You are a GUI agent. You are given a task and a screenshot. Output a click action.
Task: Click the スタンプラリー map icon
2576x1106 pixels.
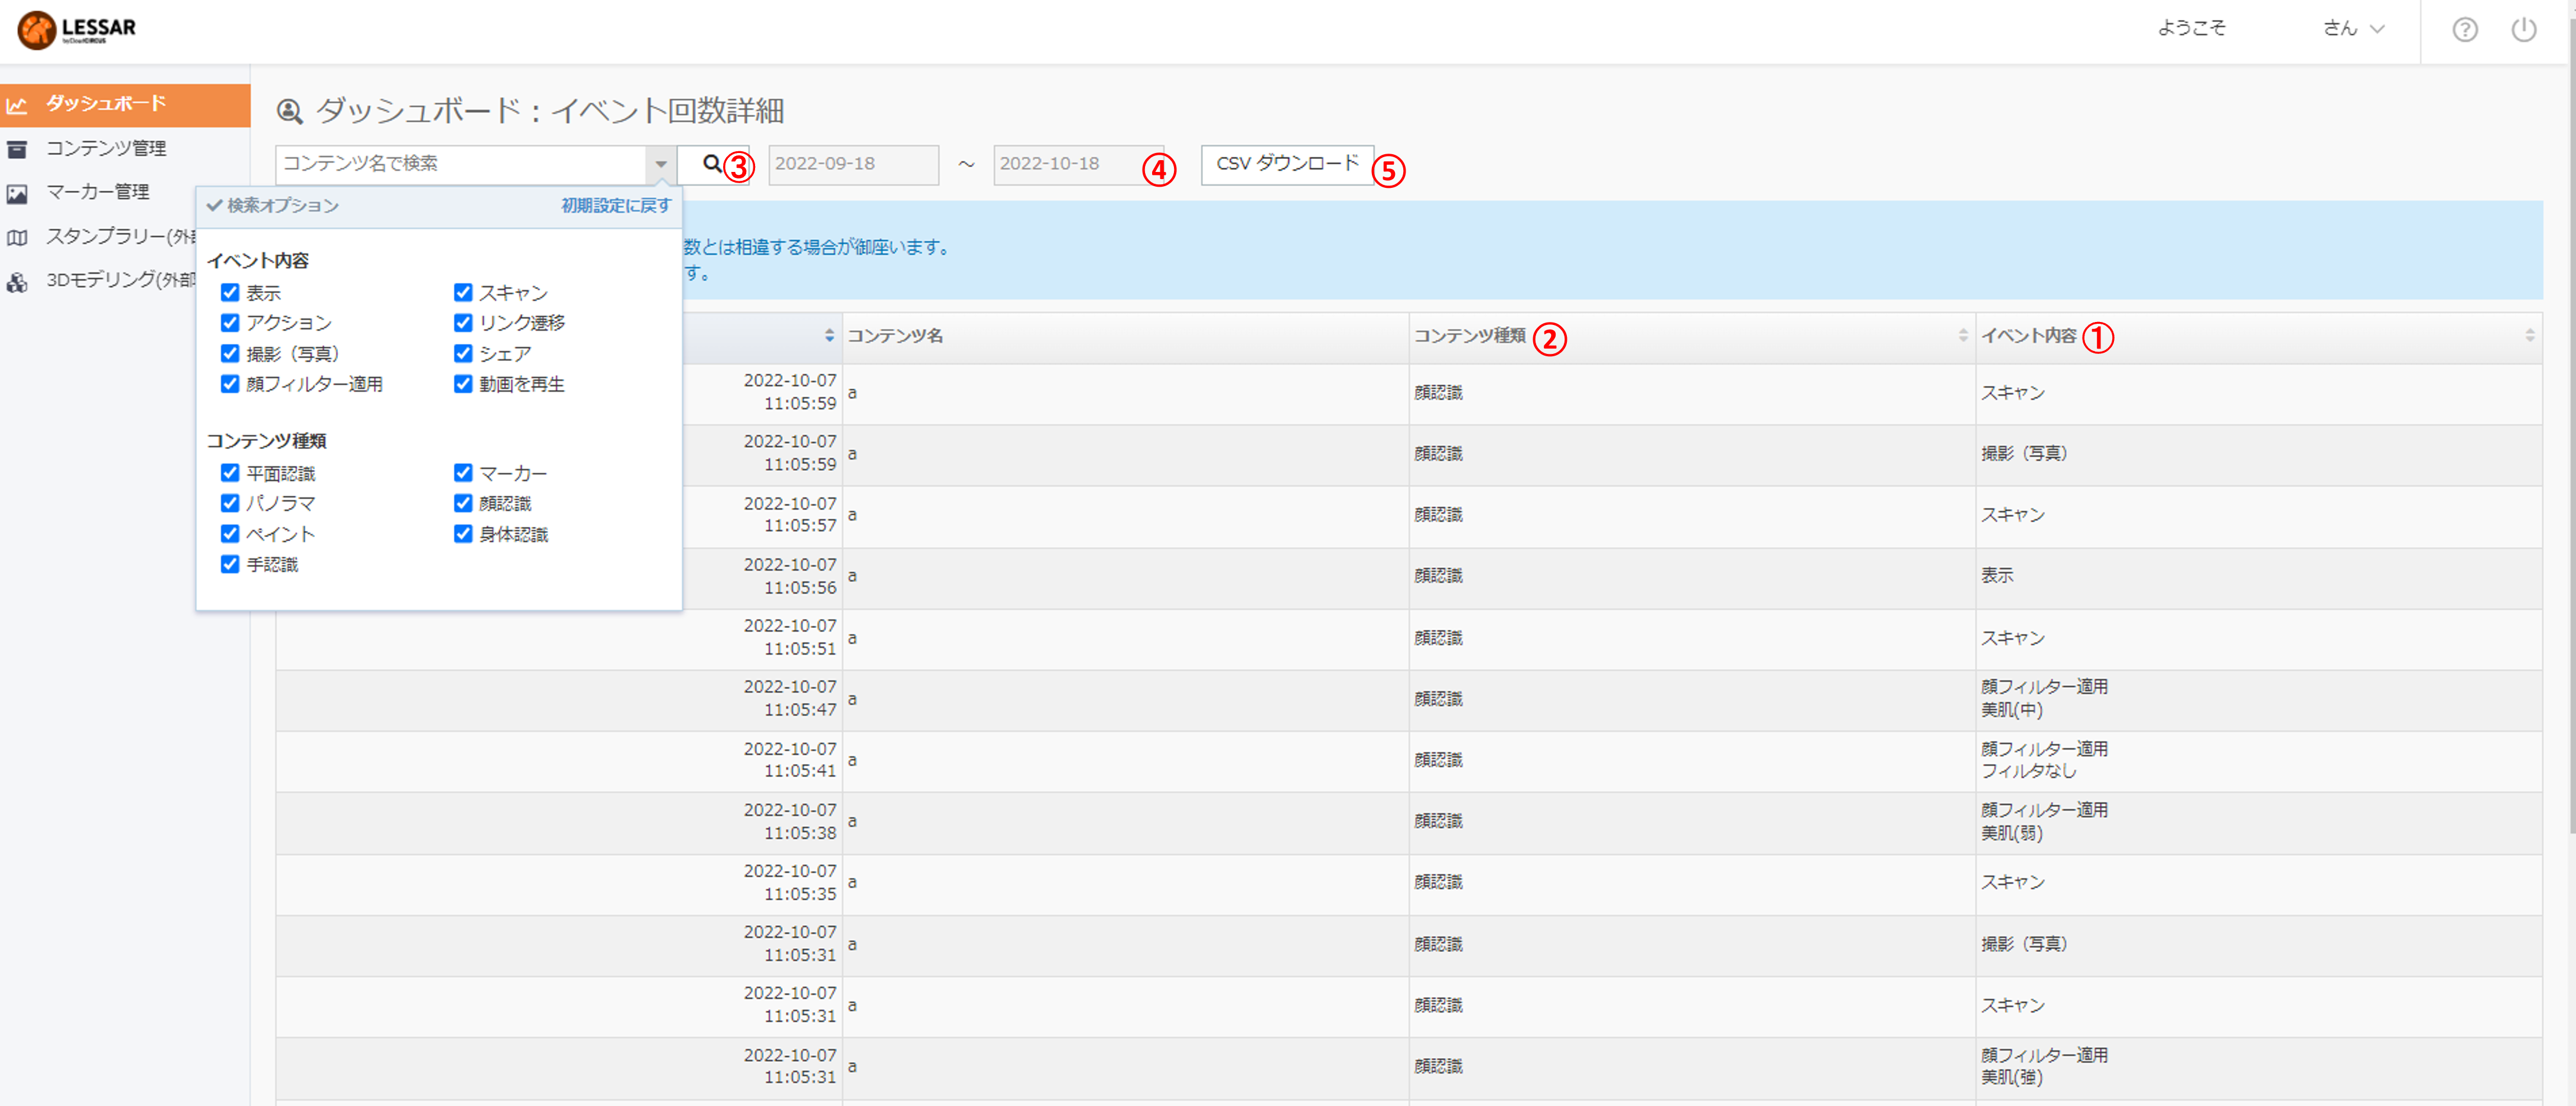[x=17, y=238]
